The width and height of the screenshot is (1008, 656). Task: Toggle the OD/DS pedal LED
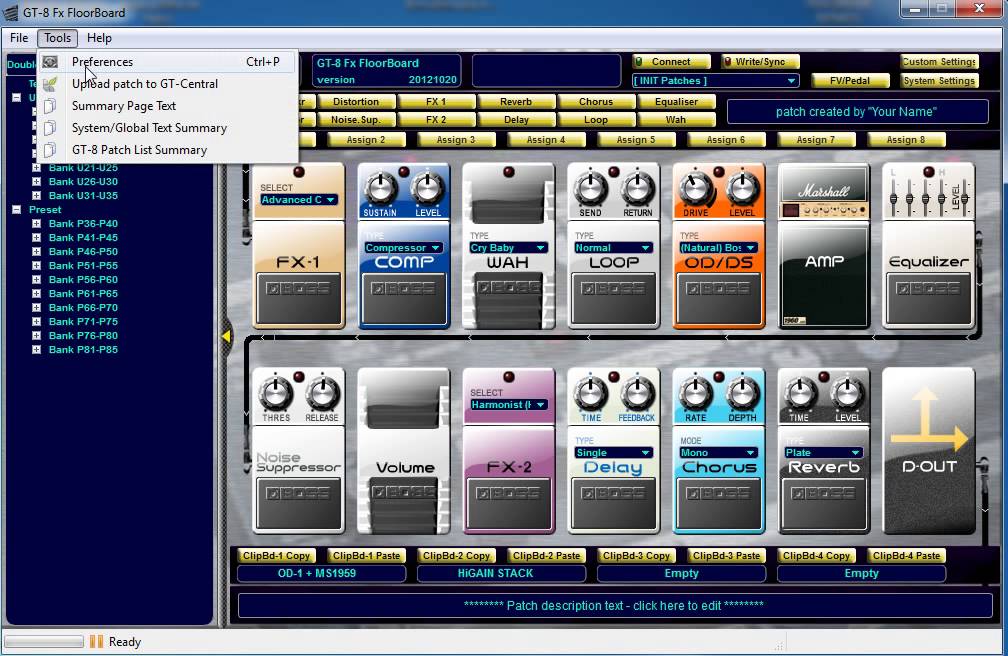click(719, 172)
